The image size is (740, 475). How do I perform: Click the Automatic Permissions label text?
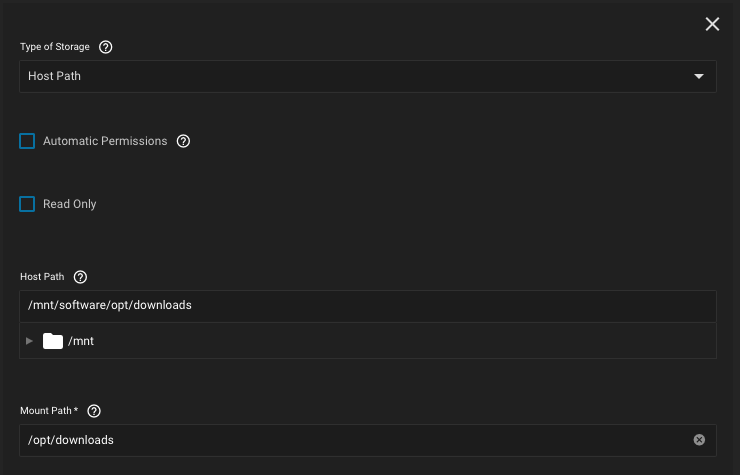pyautogui.click(x=105, y=141)
